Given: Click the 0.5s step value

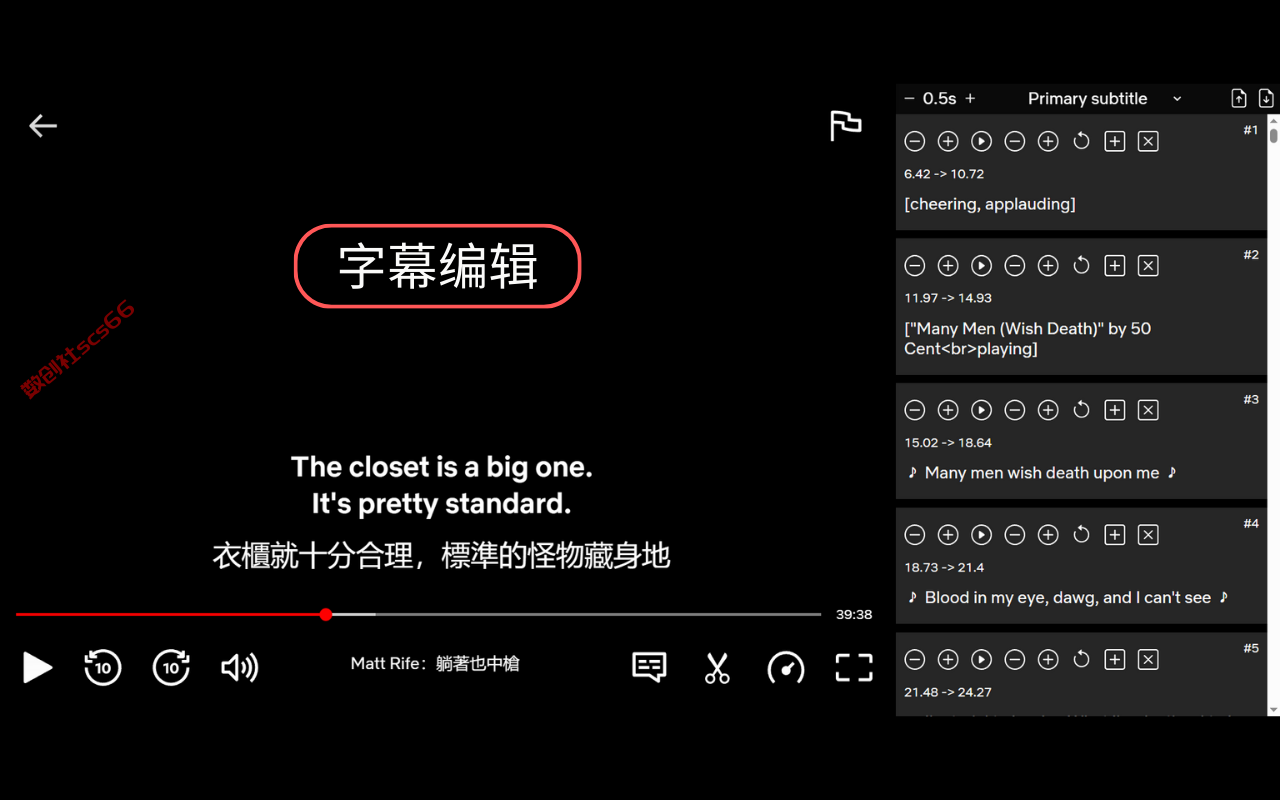Looking at the screenshot, I should click(x=940, y=98).
